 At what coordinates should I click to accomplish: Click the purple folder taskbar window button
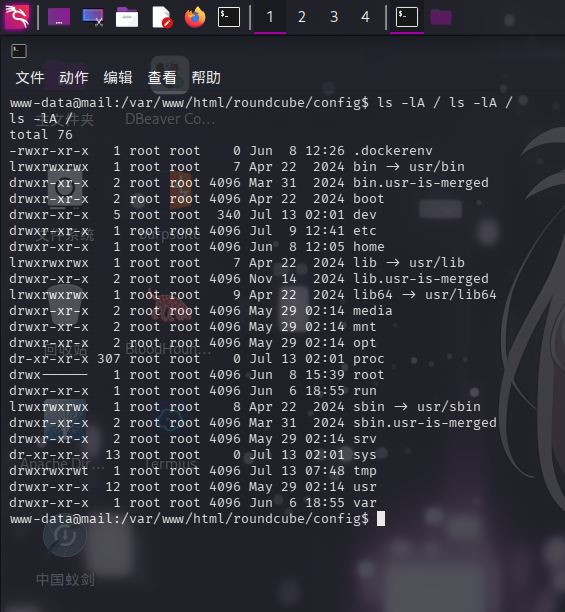(441, 17)
